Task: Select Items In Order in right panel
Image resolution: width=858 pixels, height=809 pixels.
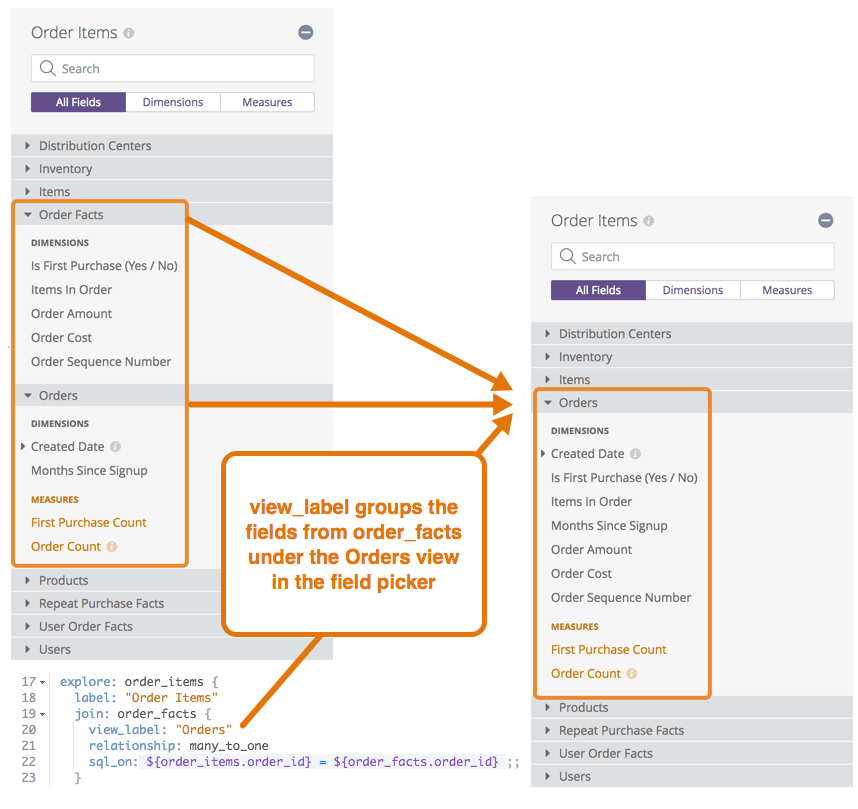Action: 591,502
